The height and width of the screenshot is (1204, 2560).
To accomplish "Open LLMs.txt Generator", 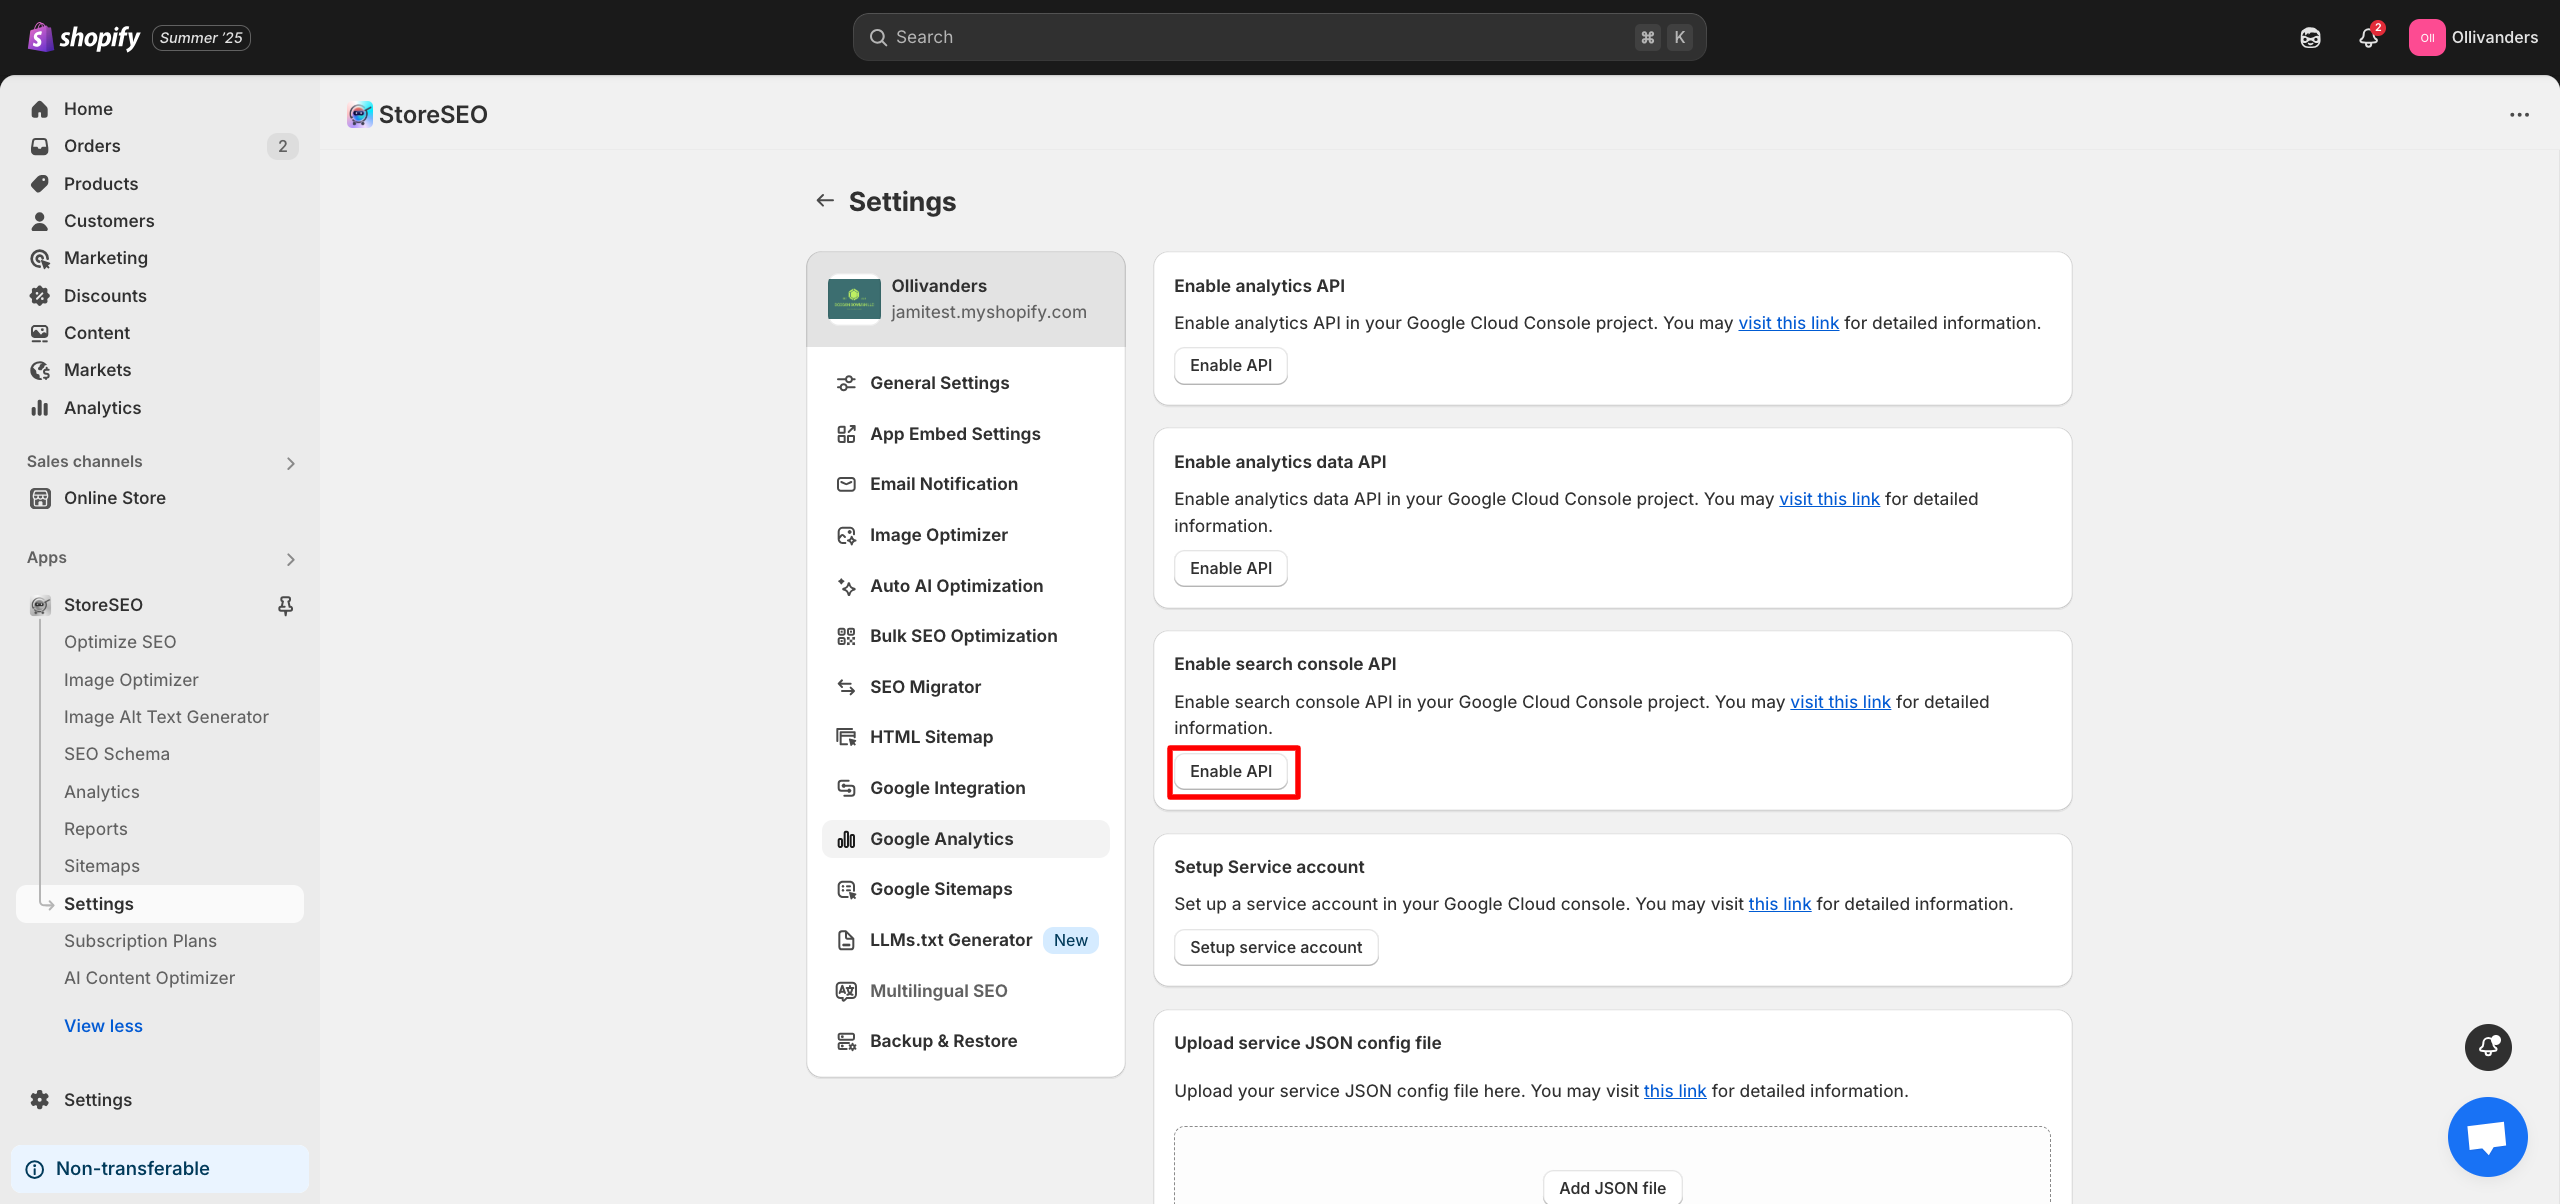I will (x=965, y=940).
